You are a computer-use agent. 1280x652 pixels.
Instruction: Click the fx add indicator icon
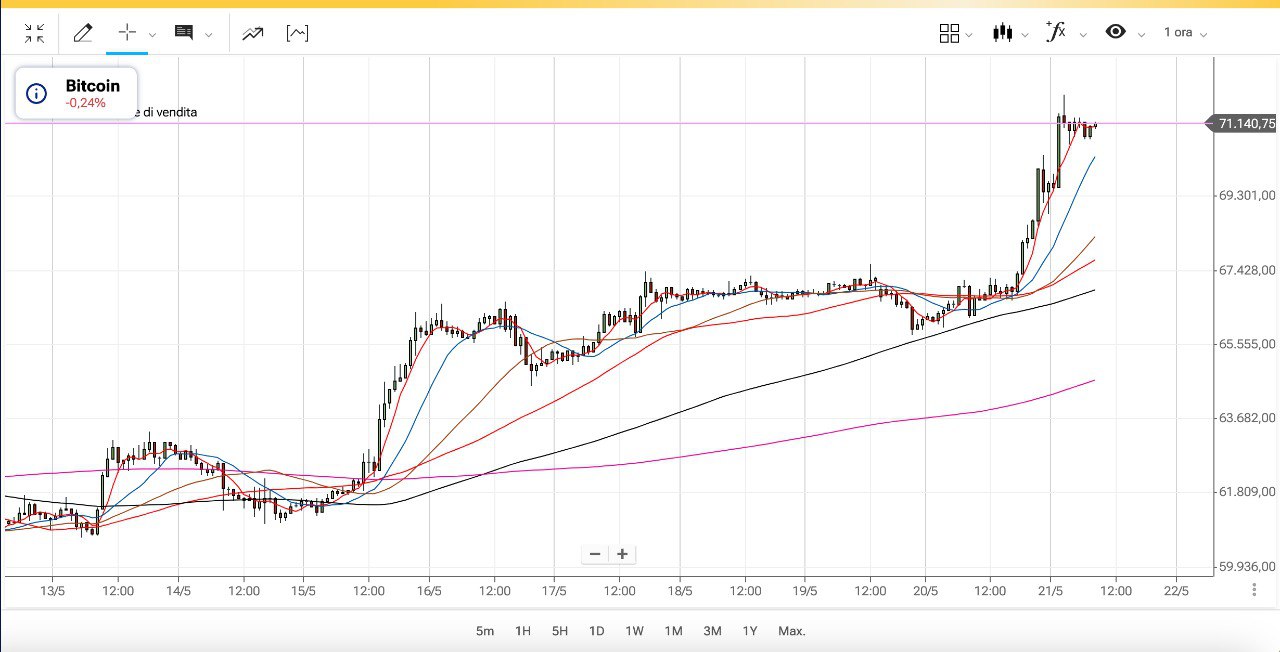[x=1056, y=32]
